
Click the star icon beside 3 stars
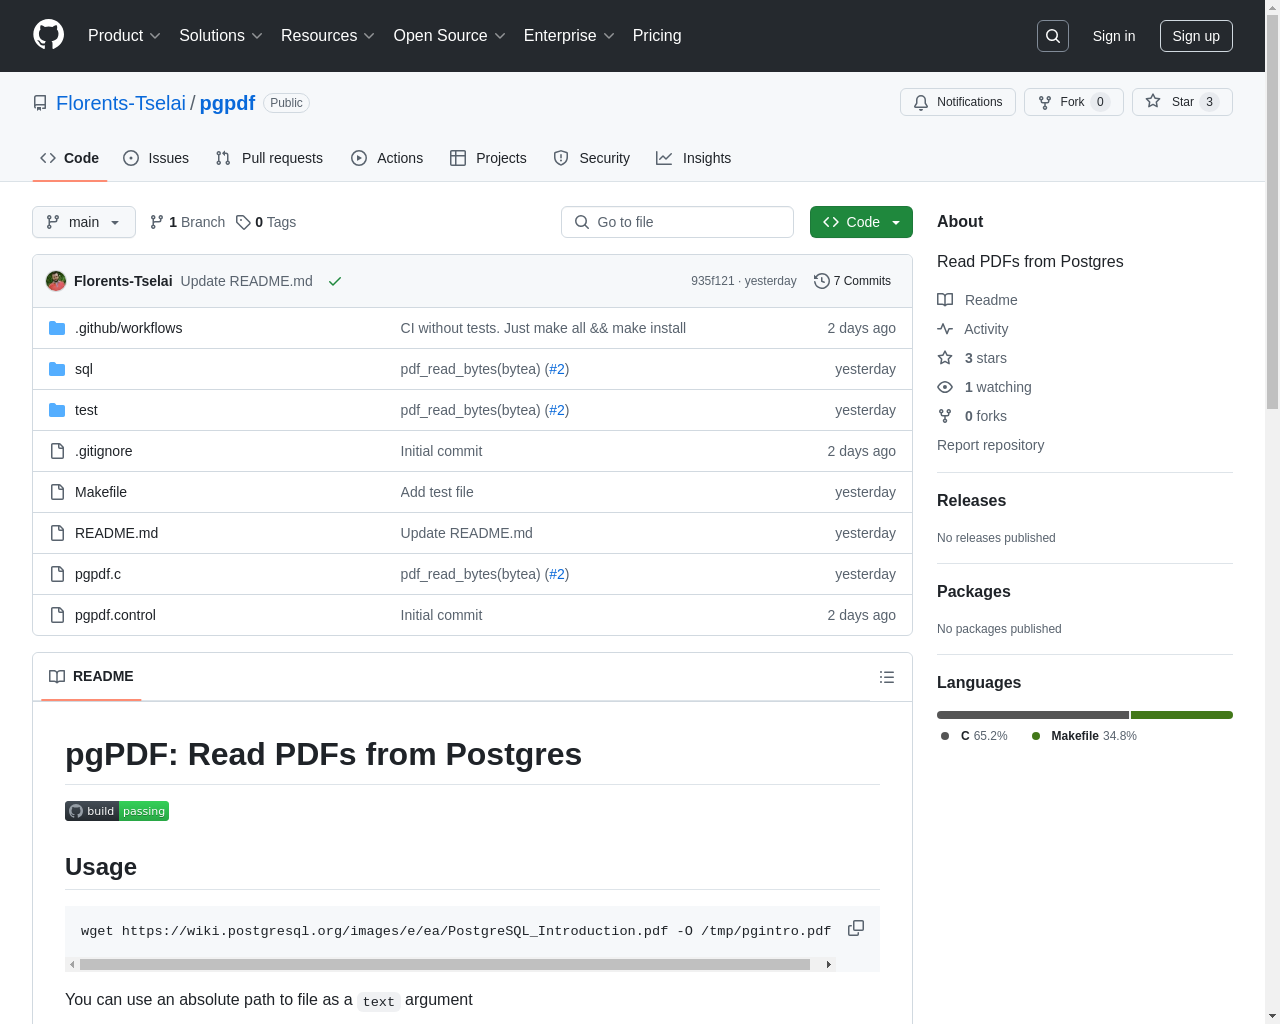pyautogui.click(x=945, y=358)
